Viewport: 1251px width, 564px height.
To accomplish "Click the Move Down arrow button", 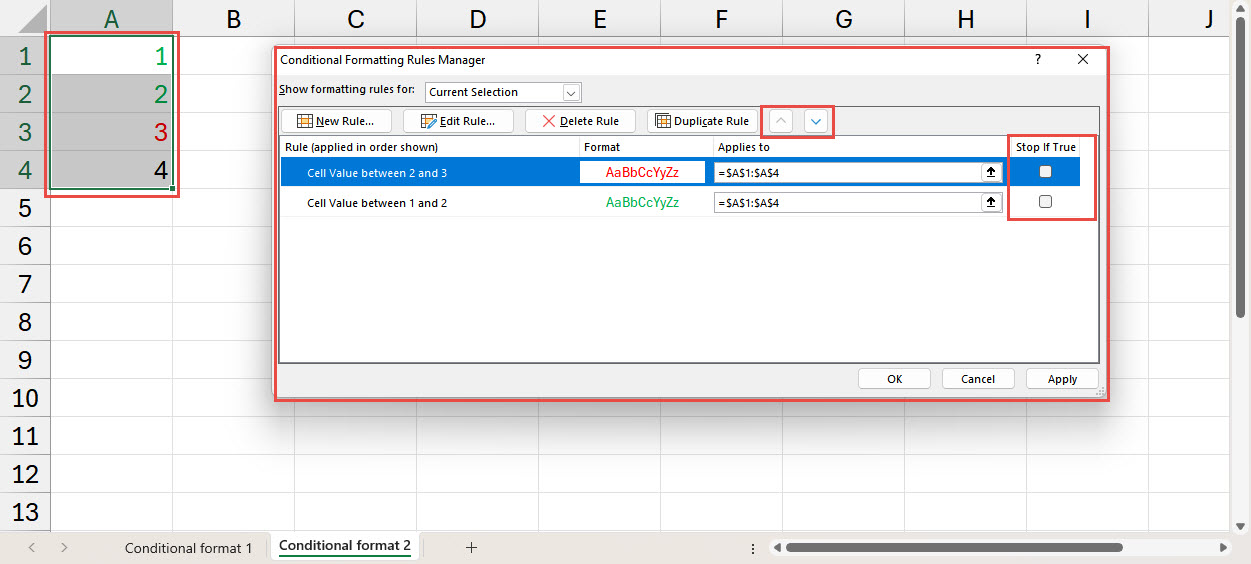I will [x=817, y=121].
